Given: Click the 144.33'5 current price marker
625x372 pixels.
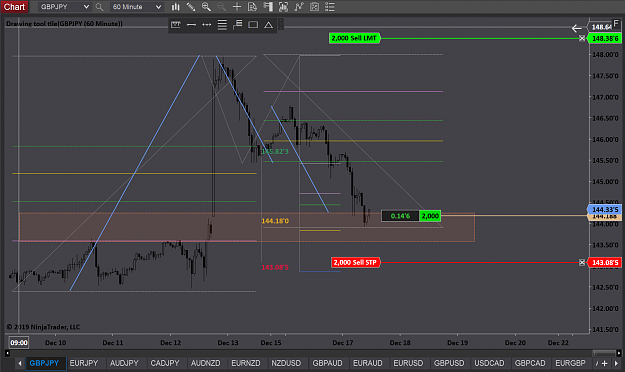Looking at the screenshot, I should point(605,209).
